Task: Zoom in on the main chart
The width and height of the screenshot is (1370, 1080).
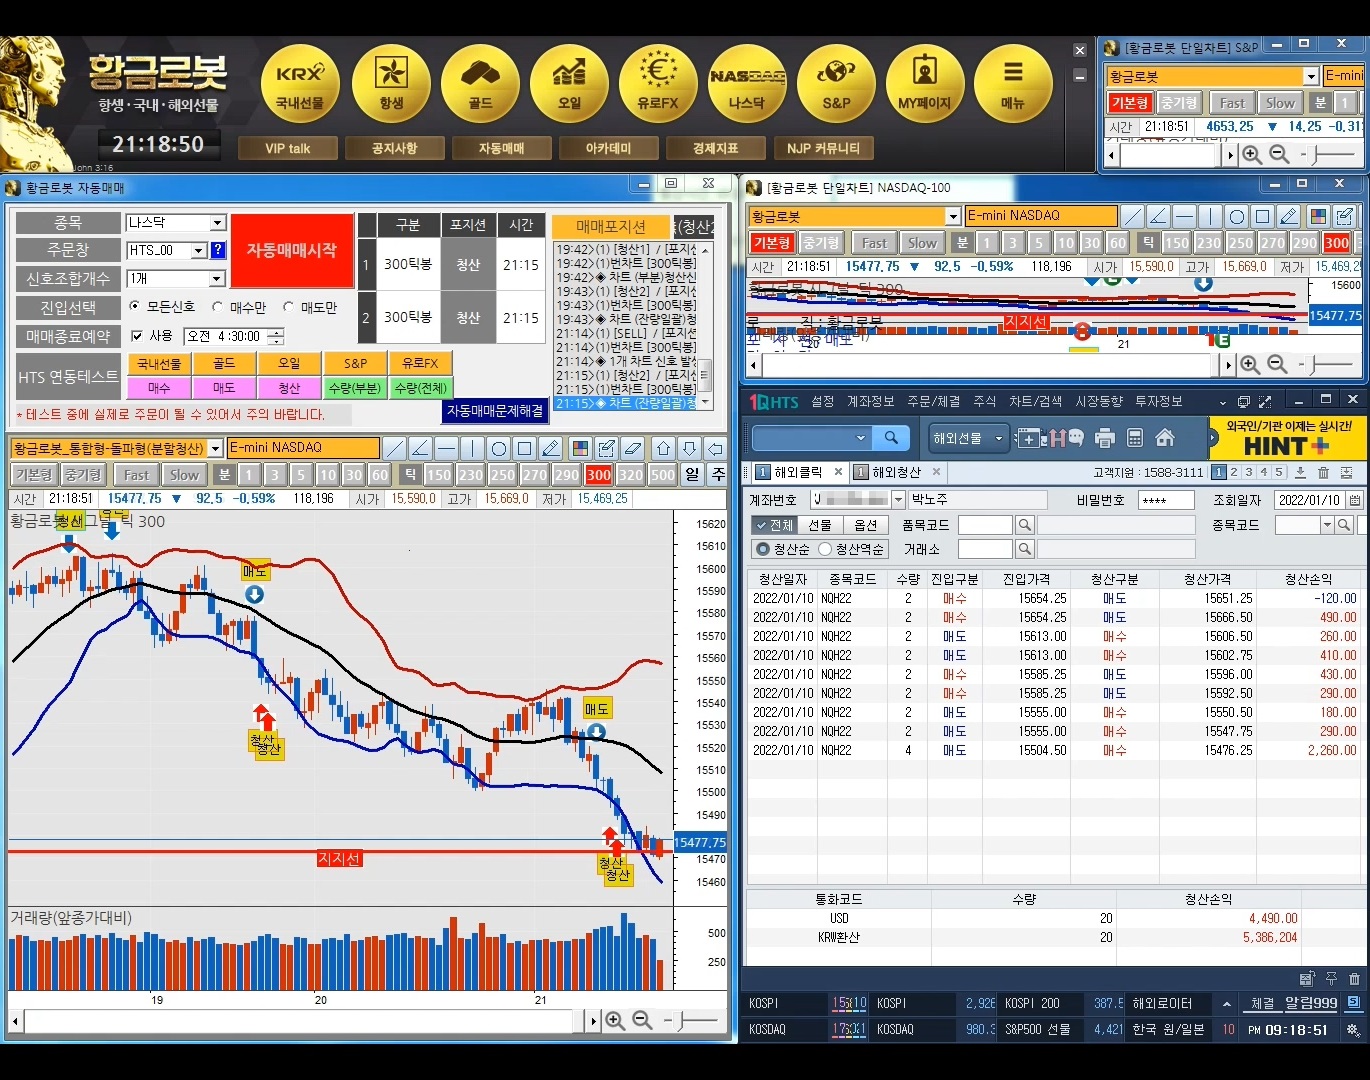Action: tap(615, 1020)
